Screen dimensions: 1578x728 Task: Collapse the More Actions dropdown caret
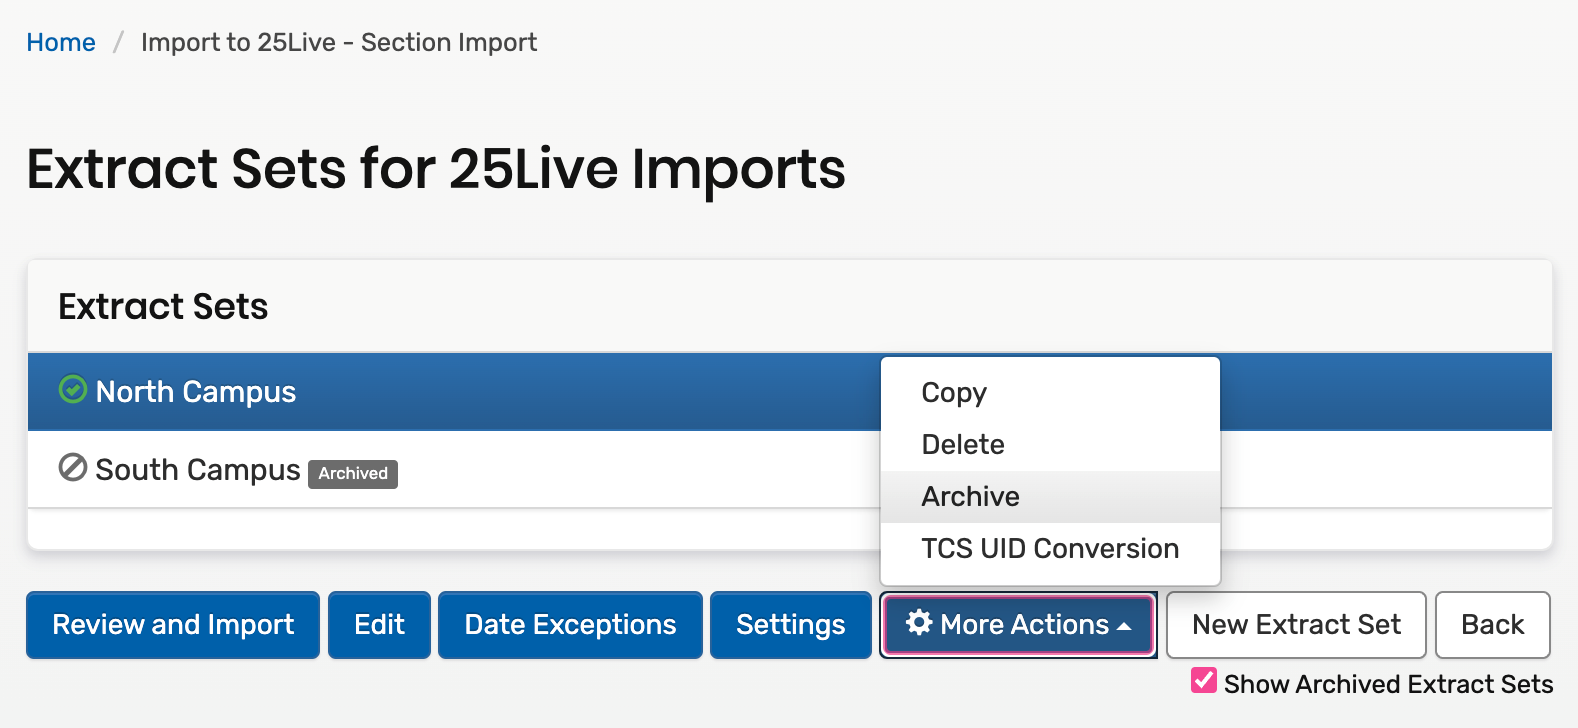[1124, 626]
